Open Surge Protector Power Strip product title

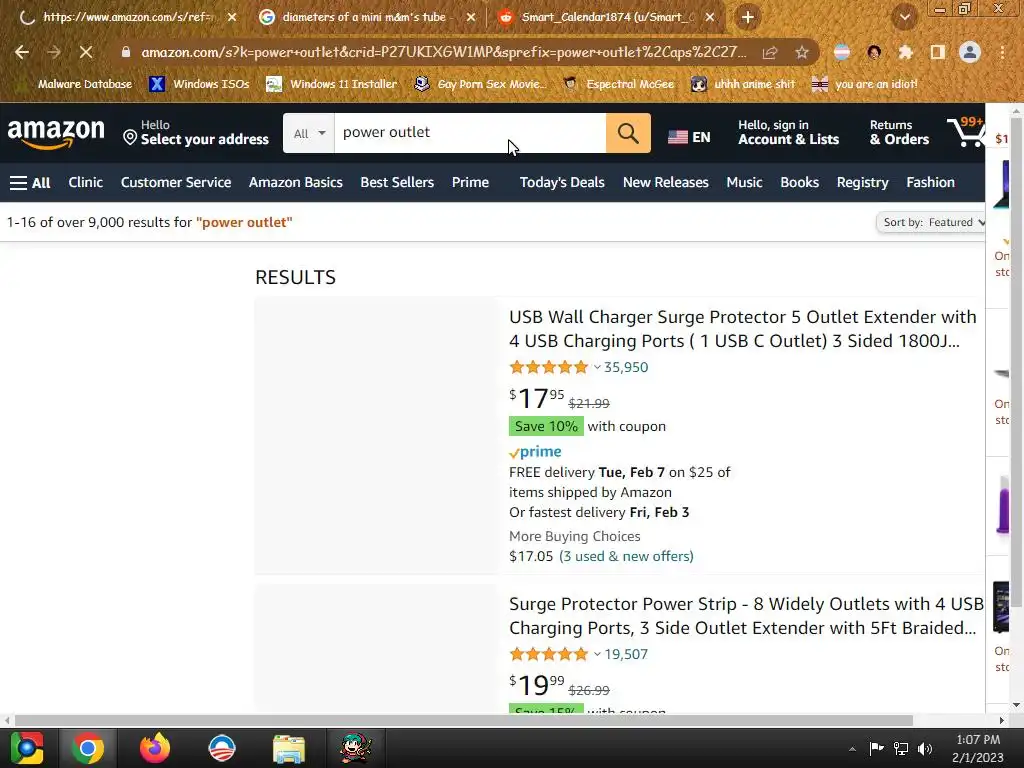point(746,616)
